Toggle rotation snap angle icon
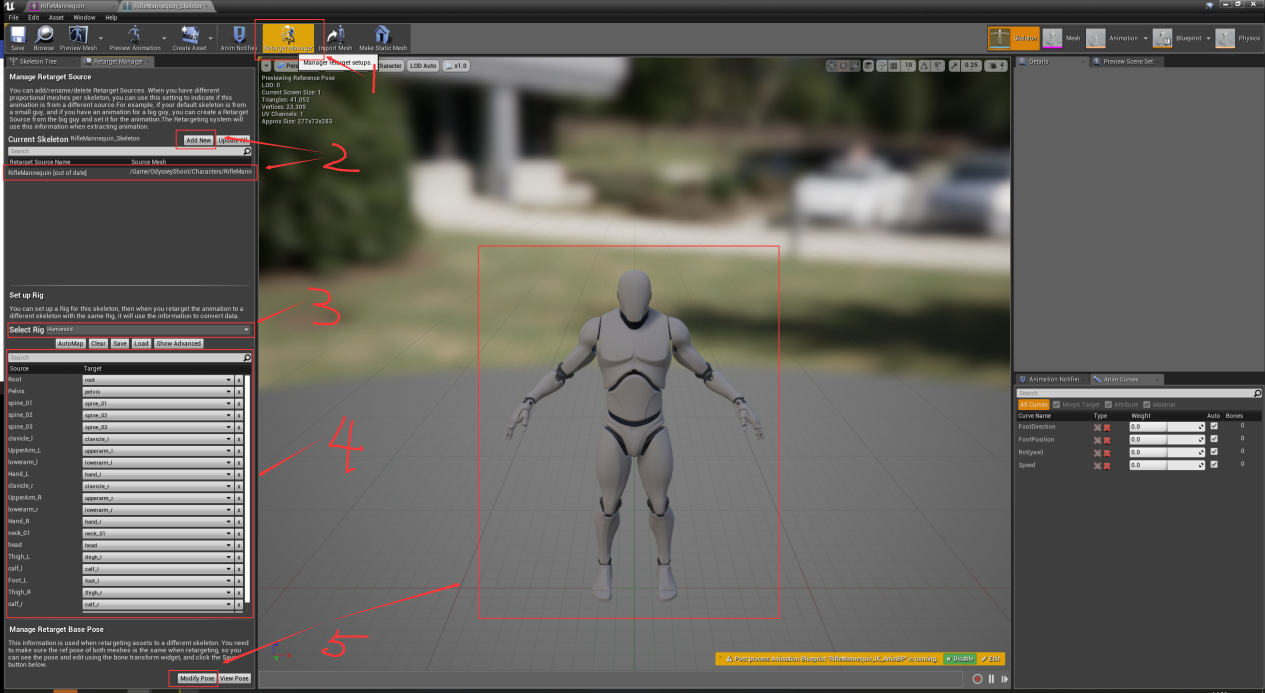 [x=925, y=65]
